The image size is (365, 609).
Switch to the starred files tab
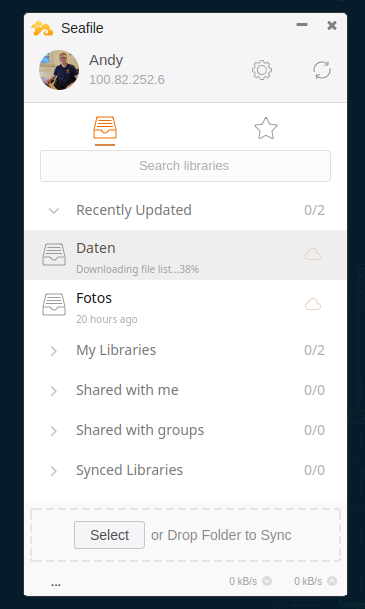(266, 128)
